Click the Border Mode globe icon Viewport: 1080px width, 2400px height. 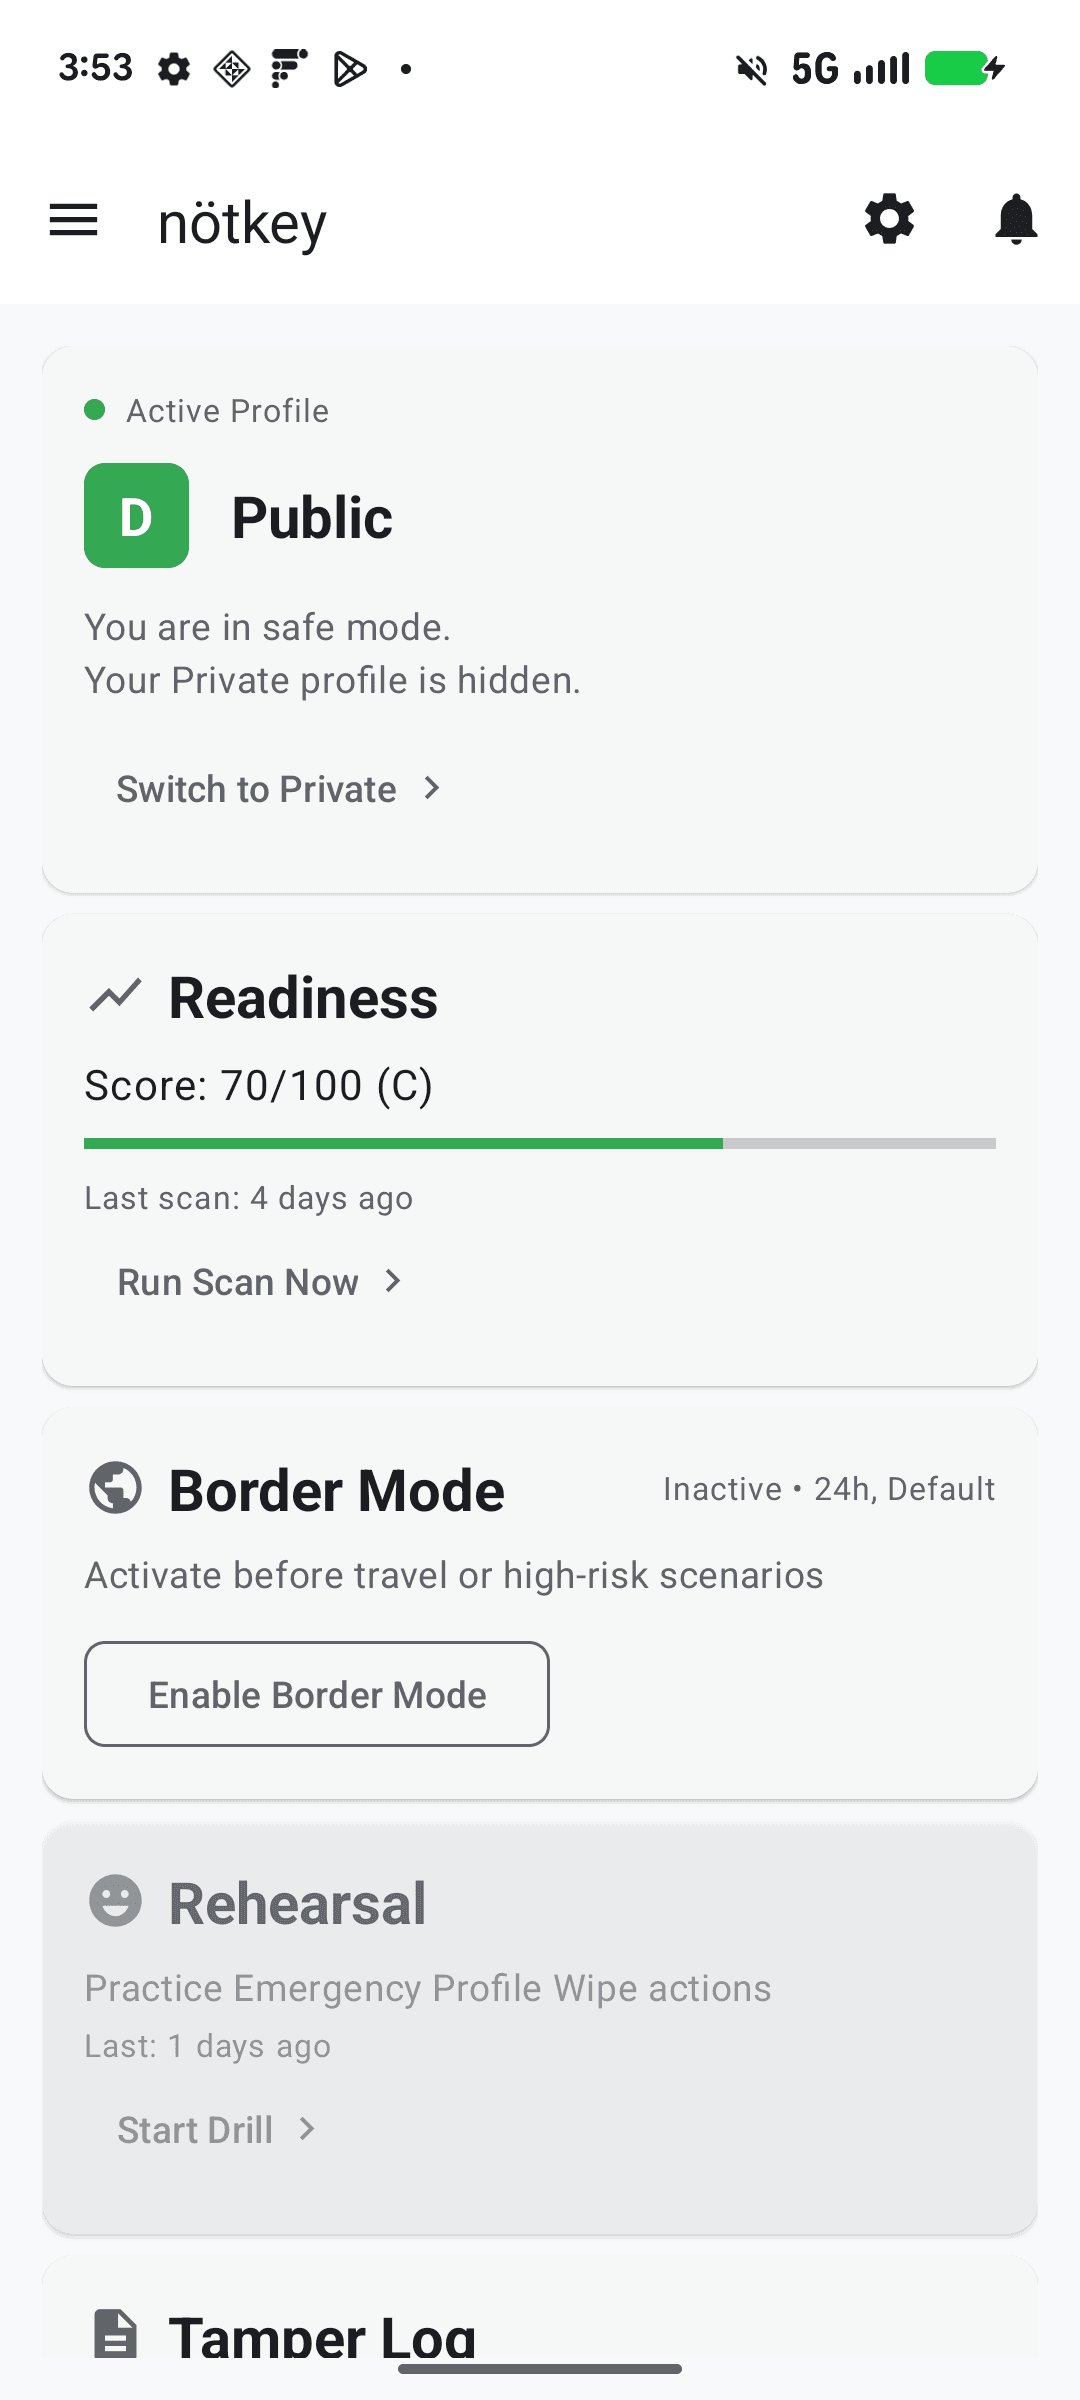tap(114, 1489)
